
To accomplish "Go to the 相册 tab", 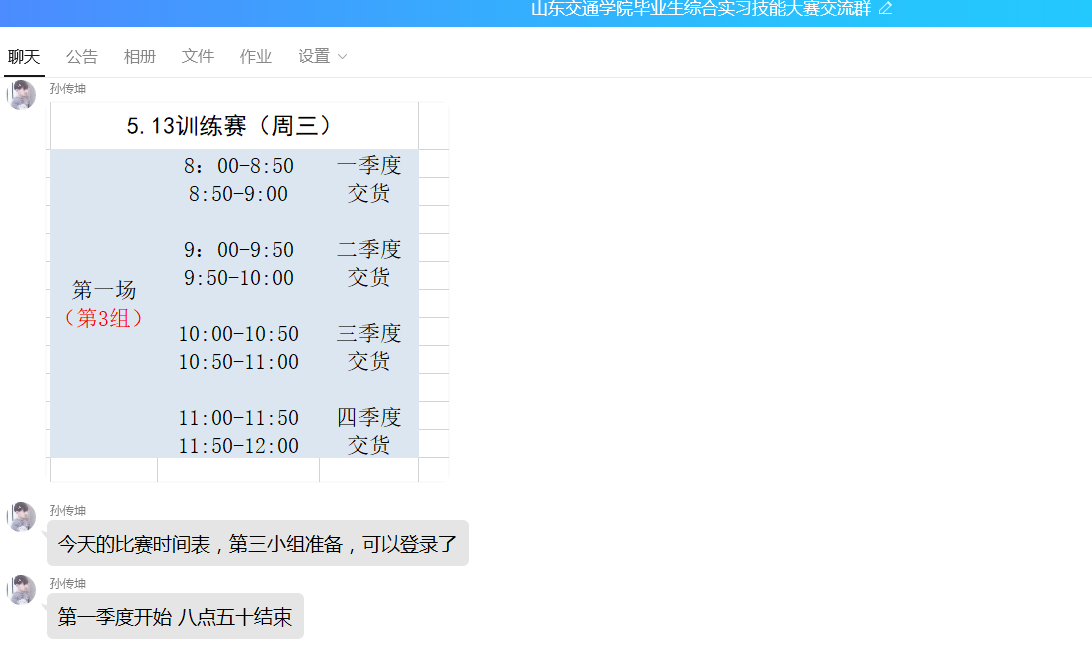I will click(140, 57).
